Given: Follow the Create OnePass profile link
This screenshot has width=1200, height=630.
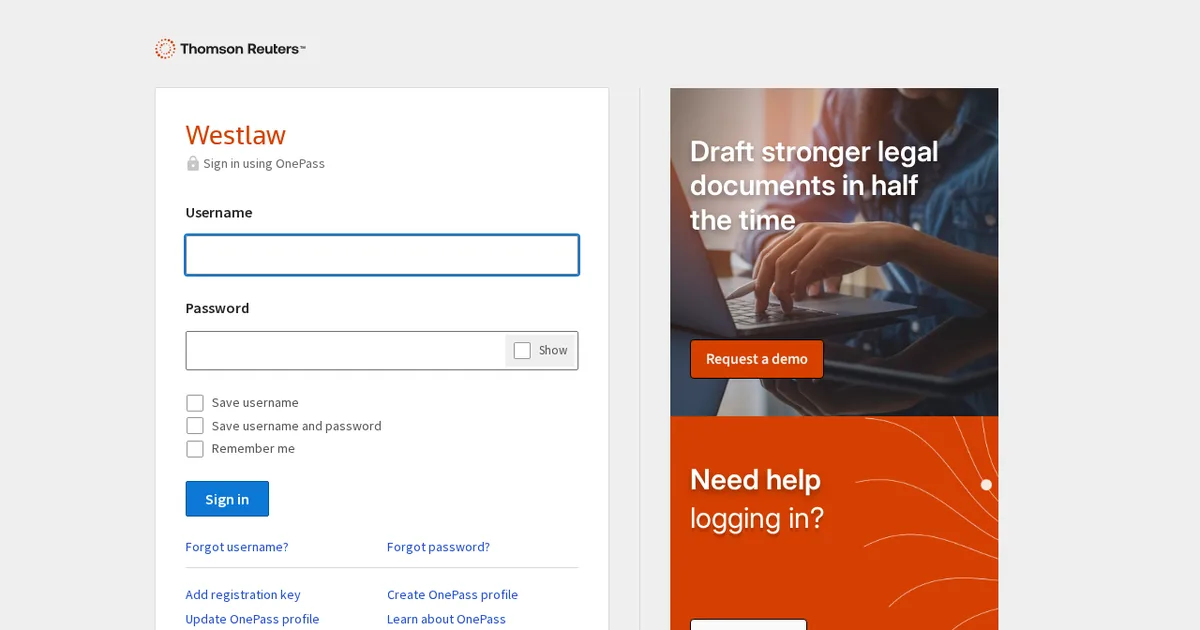Looking at the screenshot, I should 452,595.
